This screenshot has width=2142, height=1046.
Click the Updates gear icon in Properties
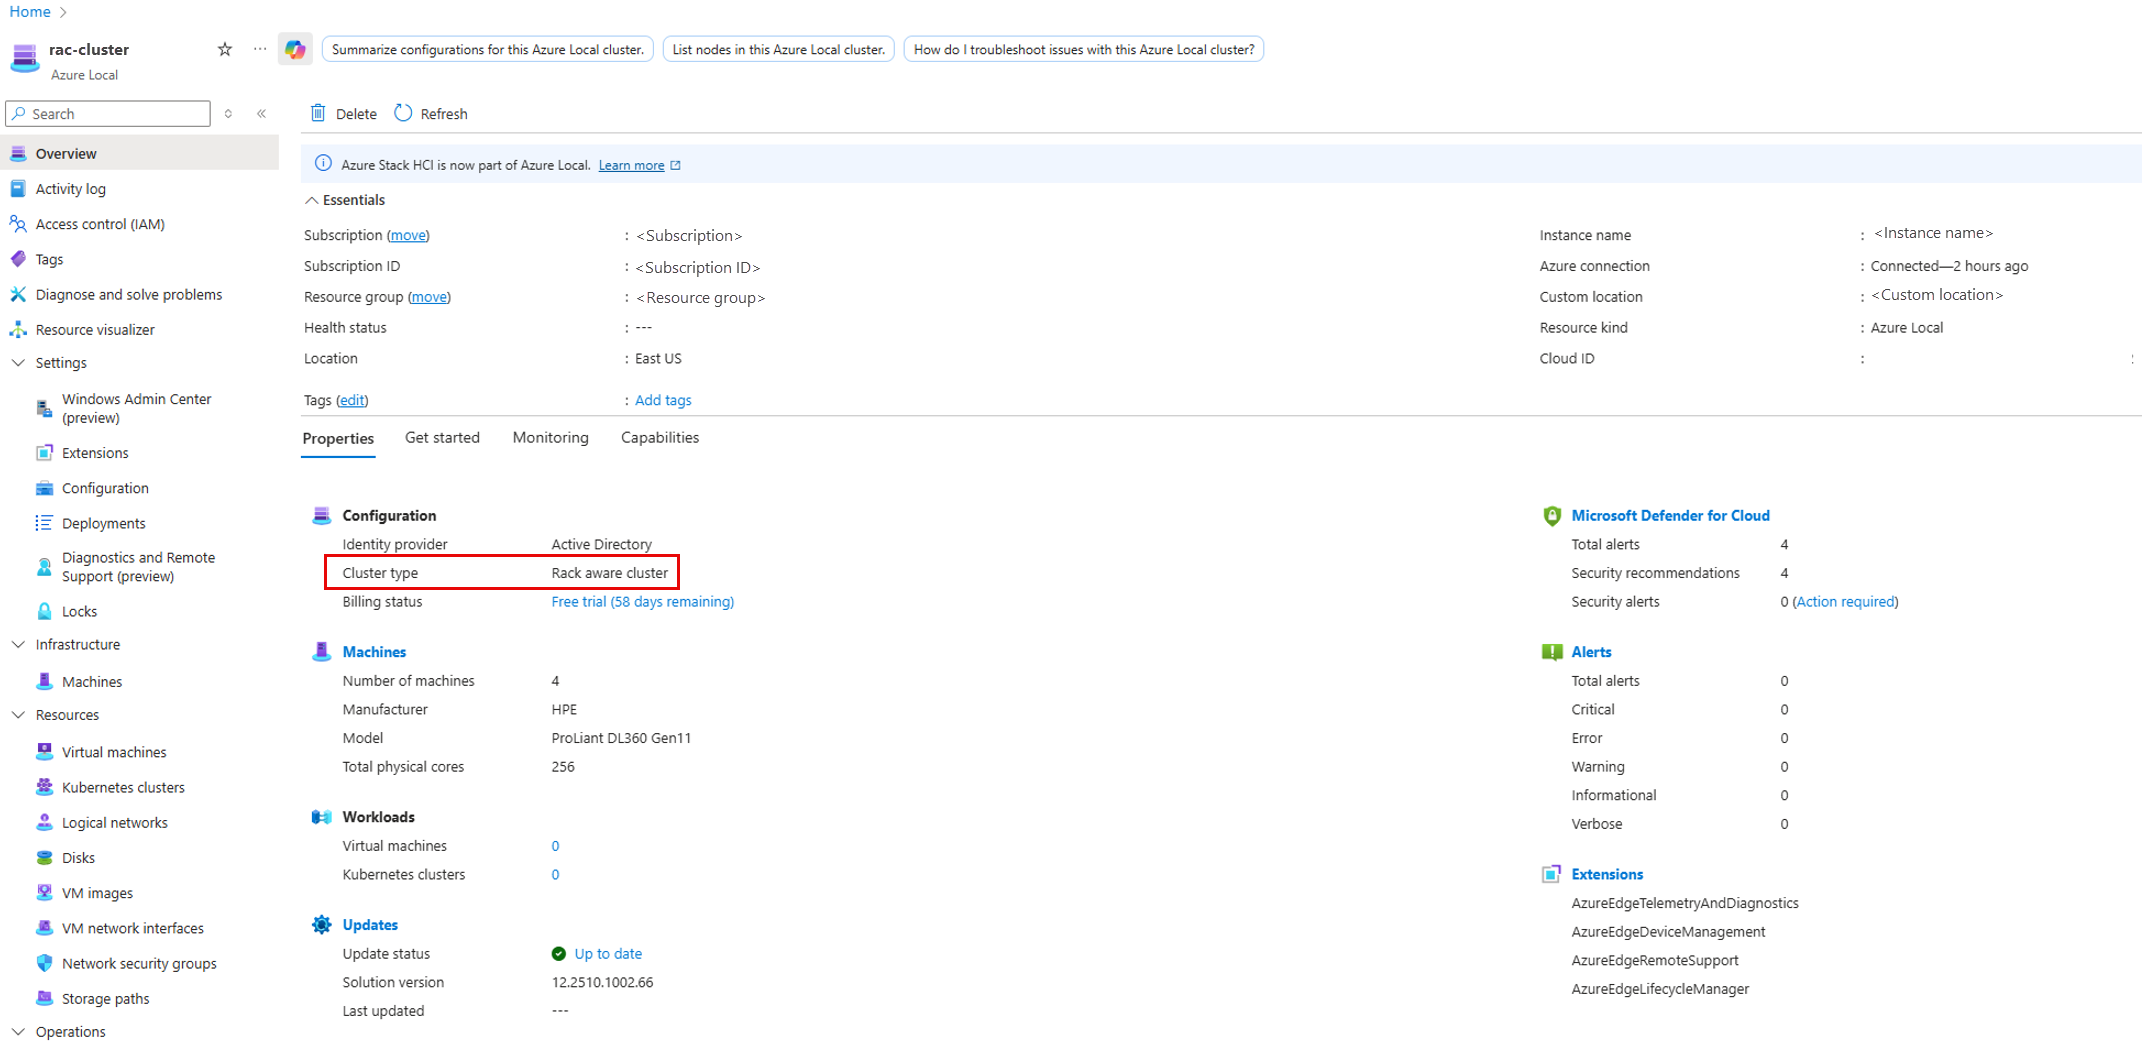(x=321, y=925)
